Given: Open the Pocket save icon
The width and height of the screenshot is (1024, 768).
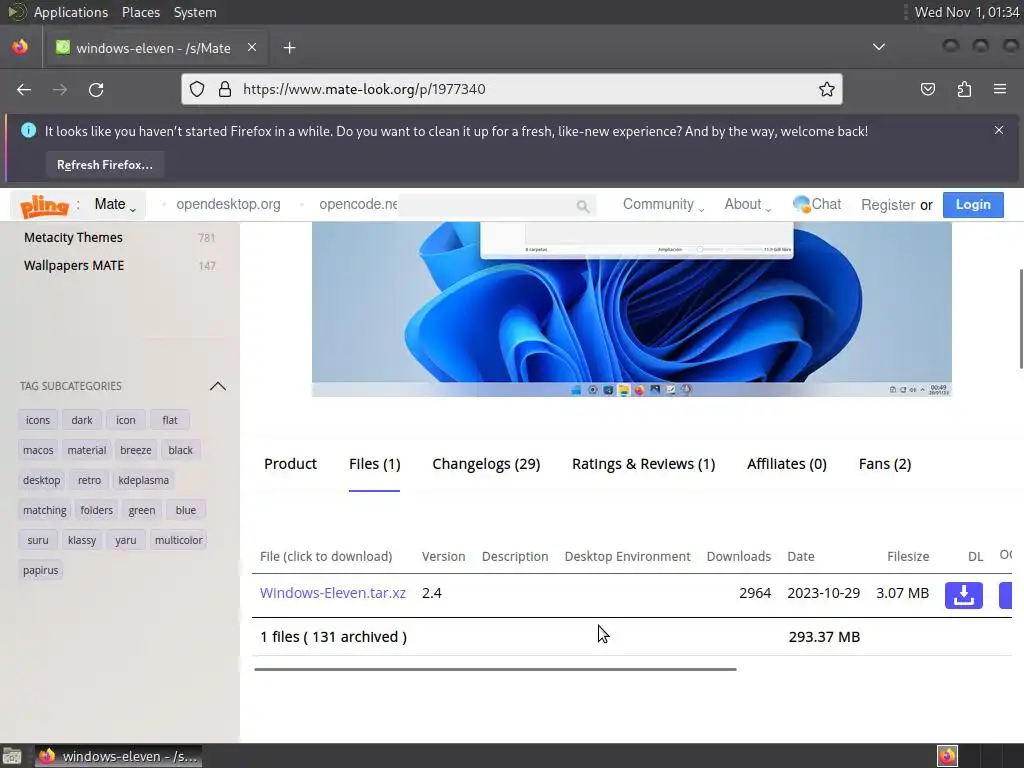Looking at the screenshot, I should (928, 89).
